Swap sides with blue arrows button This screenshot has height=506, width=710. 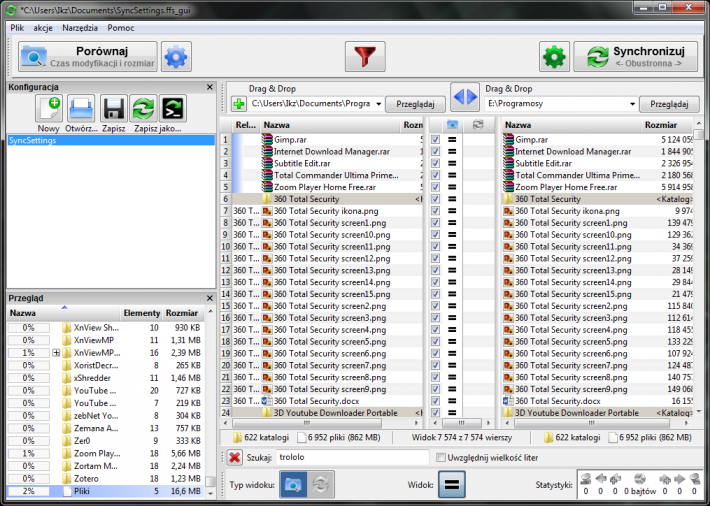(x=465, y=97)
